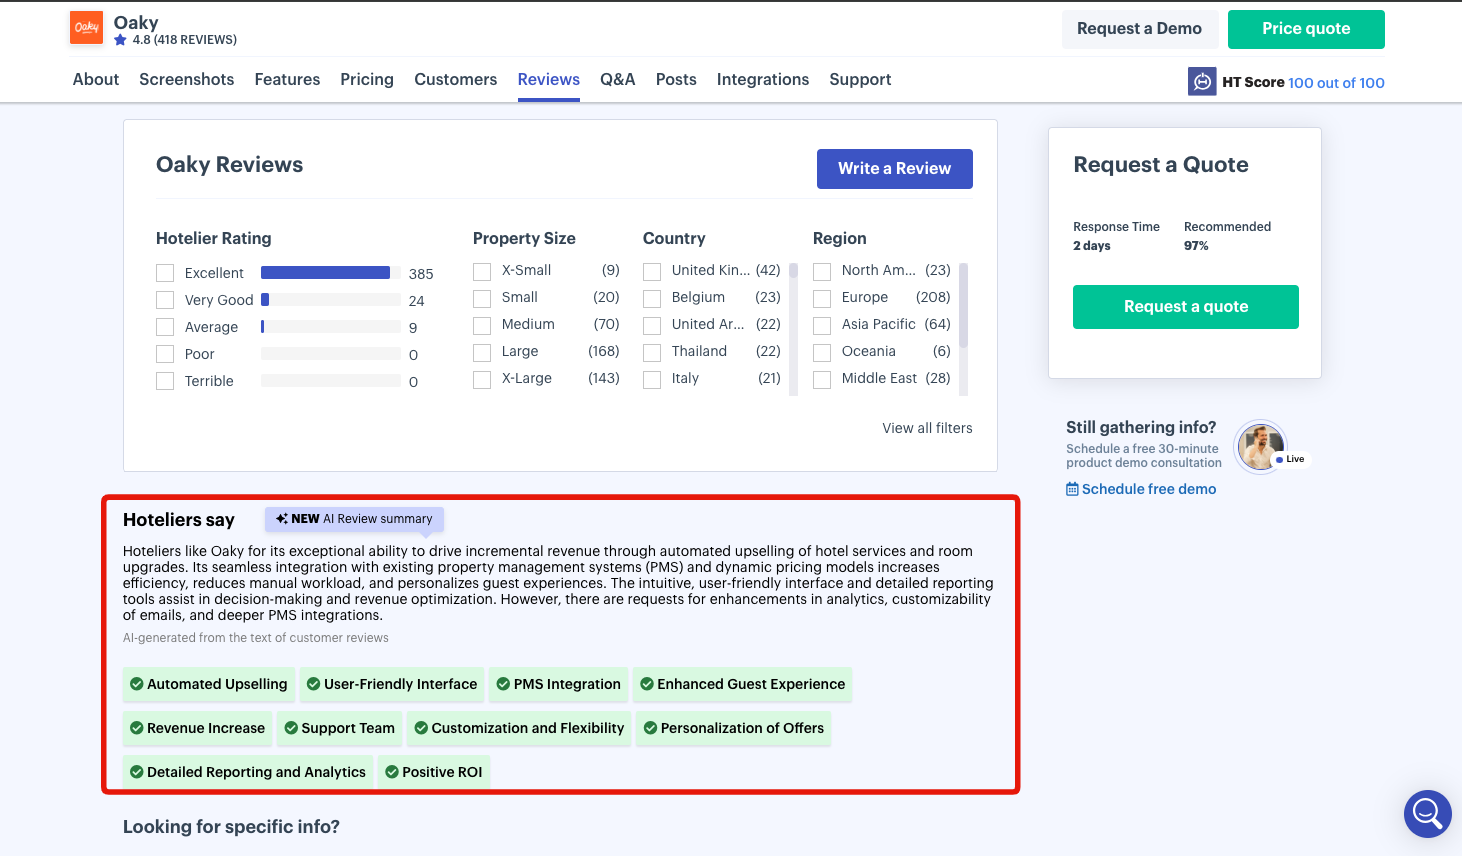Select the Oceania region checkbox
The width and height of the screenshot is (1462, 856).
pyautogui.click(x=822, y=352)
